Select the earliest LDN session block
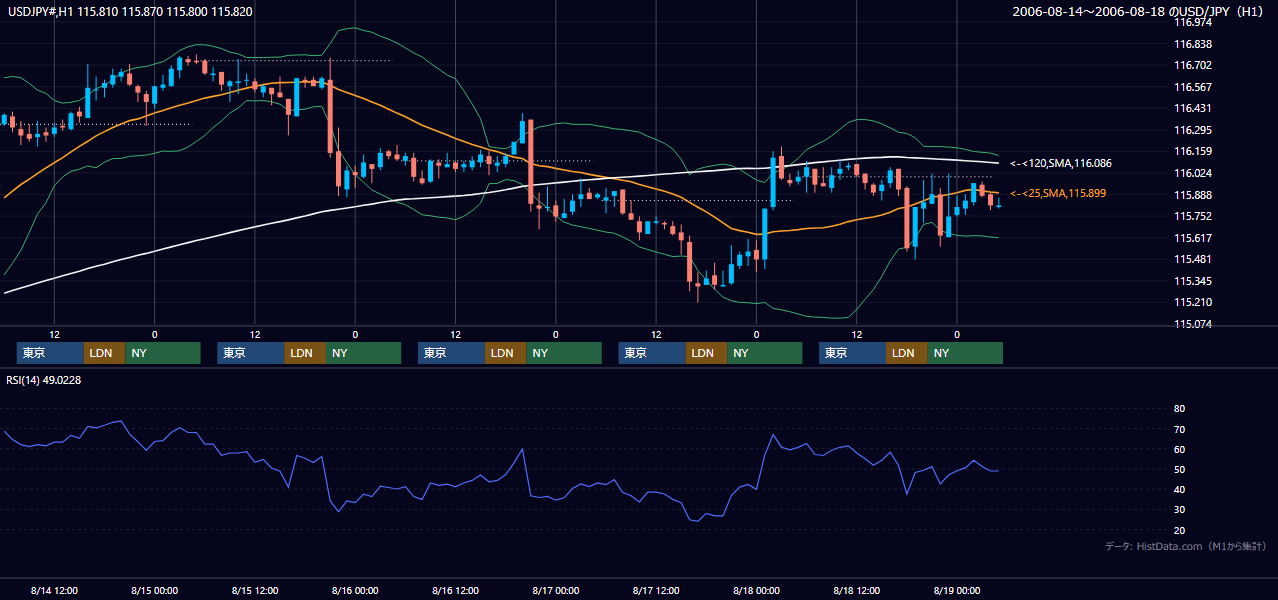 coord(104,353)
